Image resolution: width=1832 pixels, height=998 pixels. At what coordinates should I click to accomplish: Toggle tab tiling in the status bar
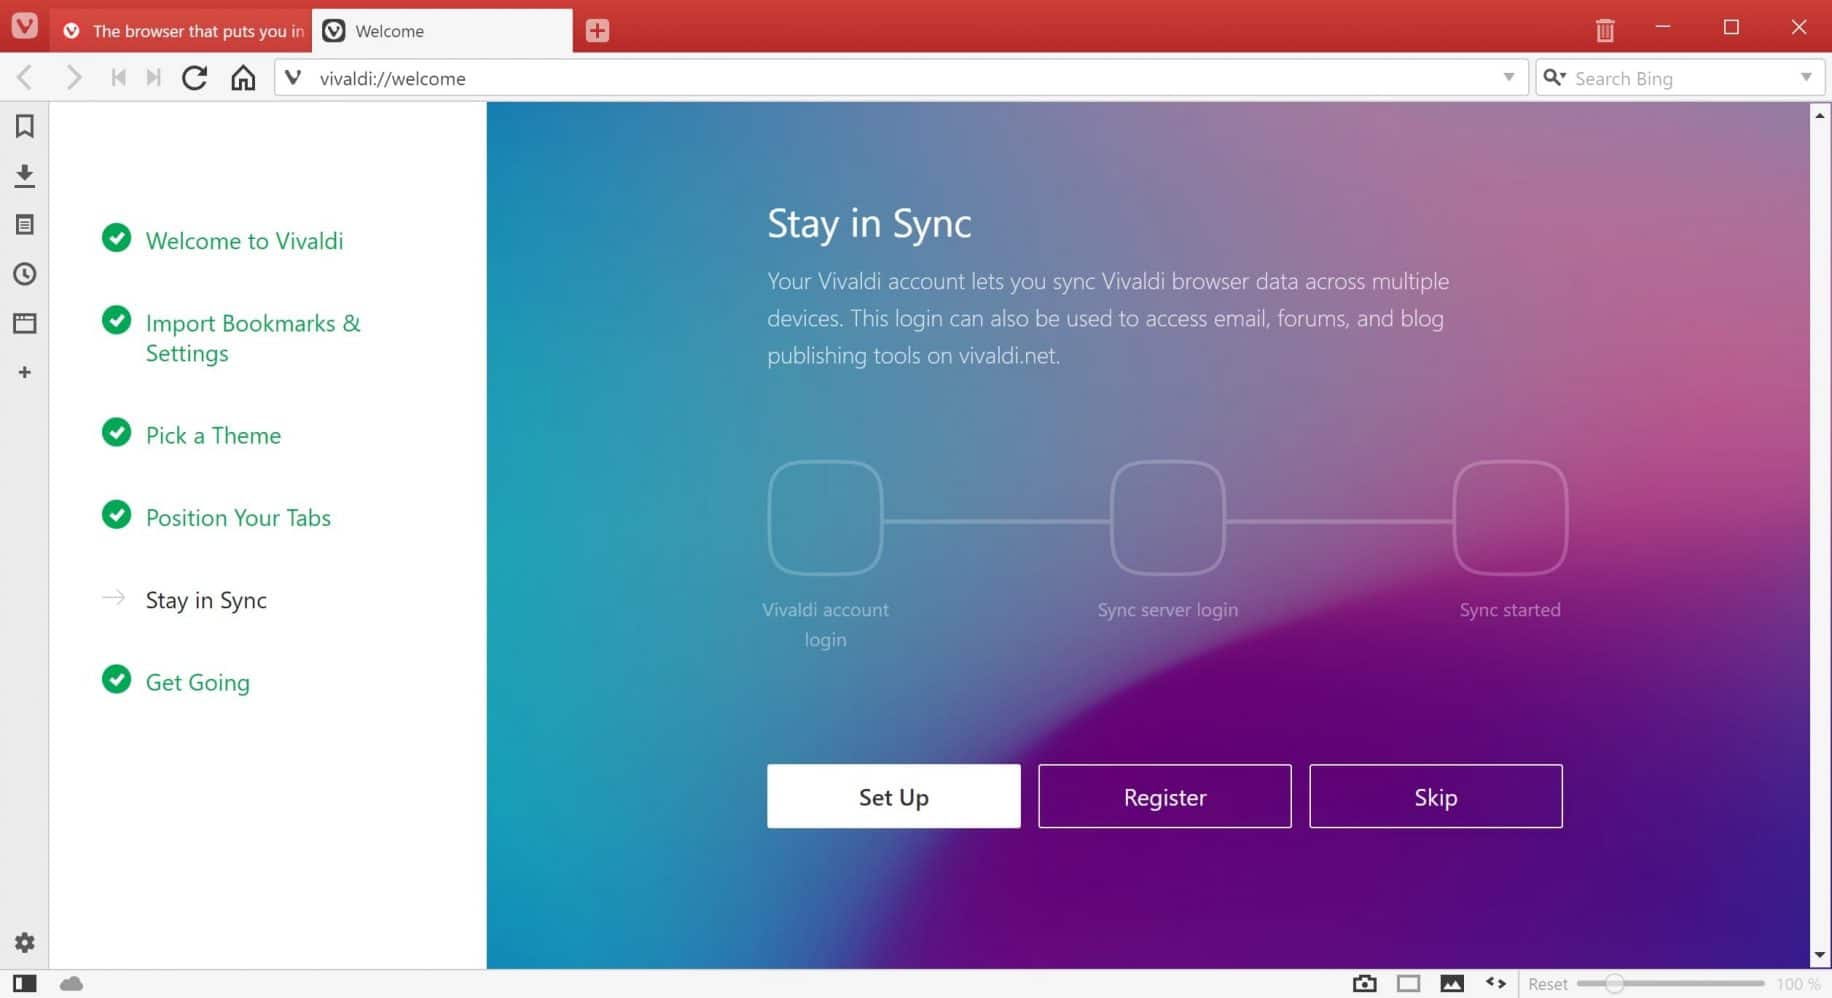[1408, 984]
